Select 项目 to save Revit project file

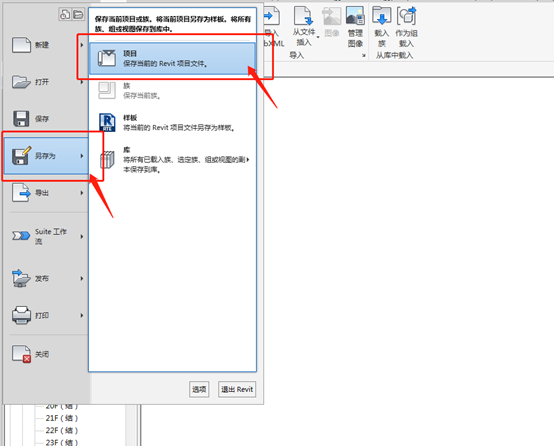pyautogui.click(x=172, y=58)
